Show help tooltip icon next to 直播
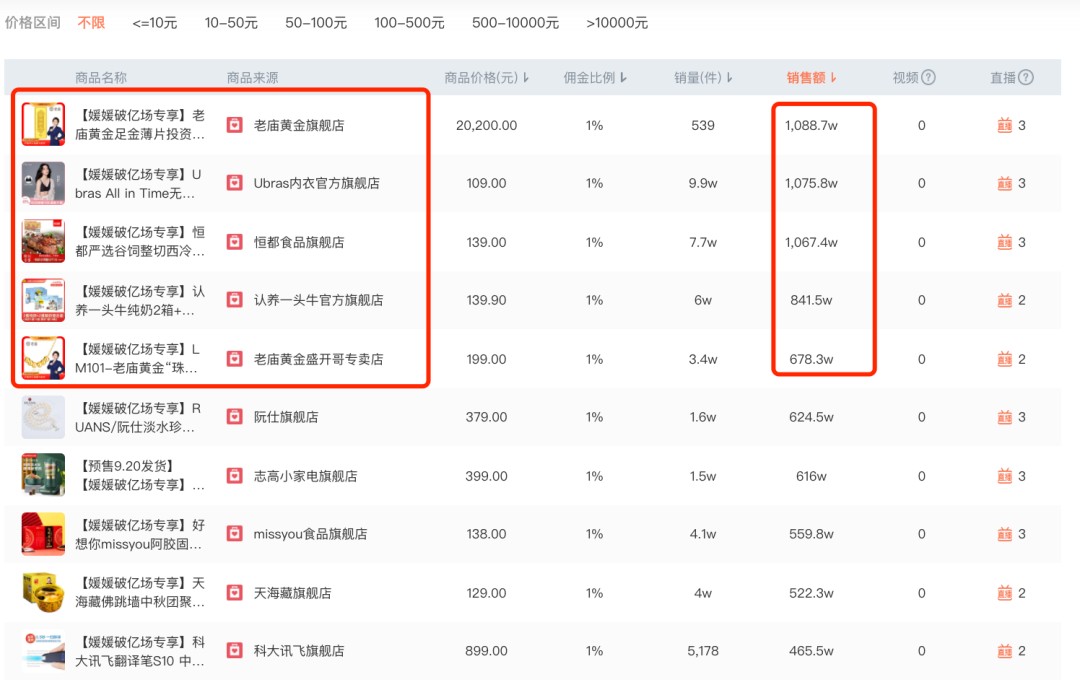This screenshot has height=690, width=1080. 1026,77
